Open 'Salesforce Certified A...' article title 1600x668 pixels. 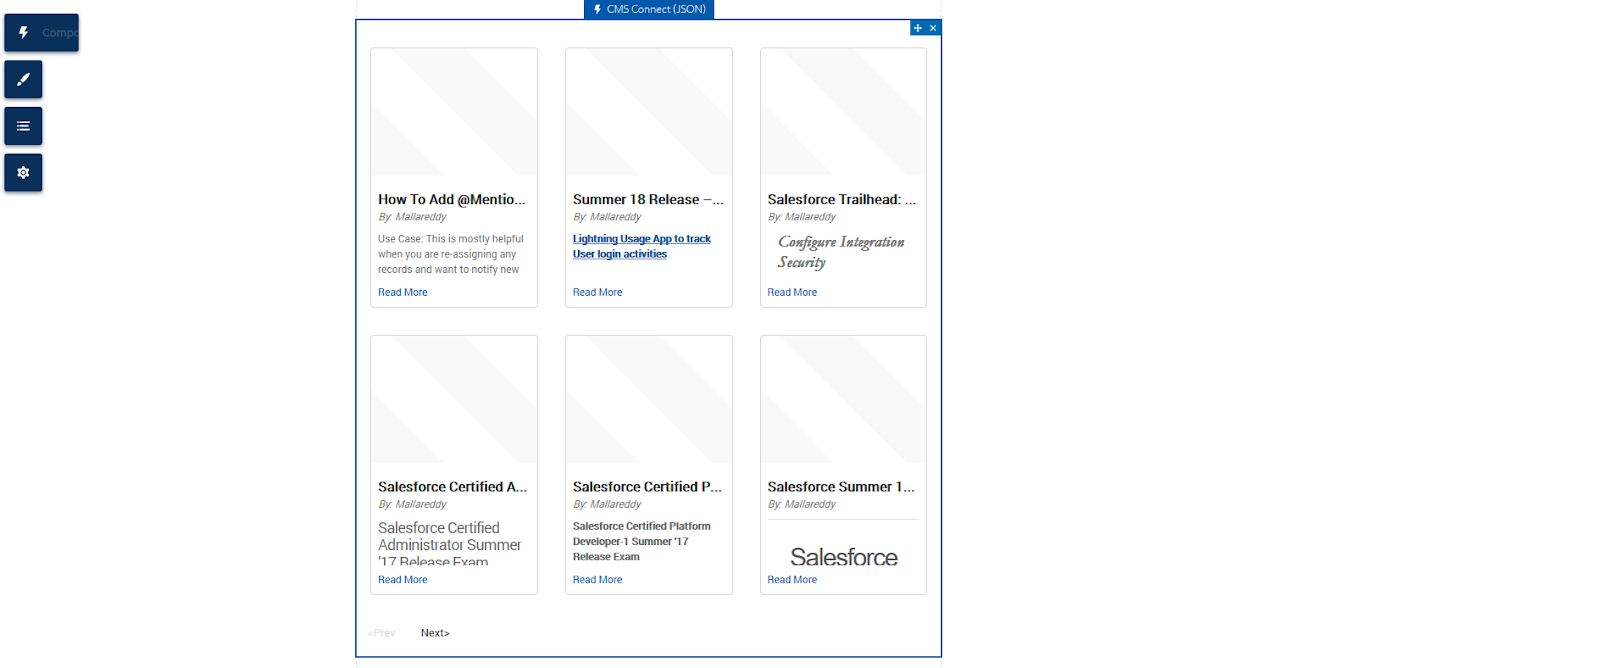click(x=452, y=486)
